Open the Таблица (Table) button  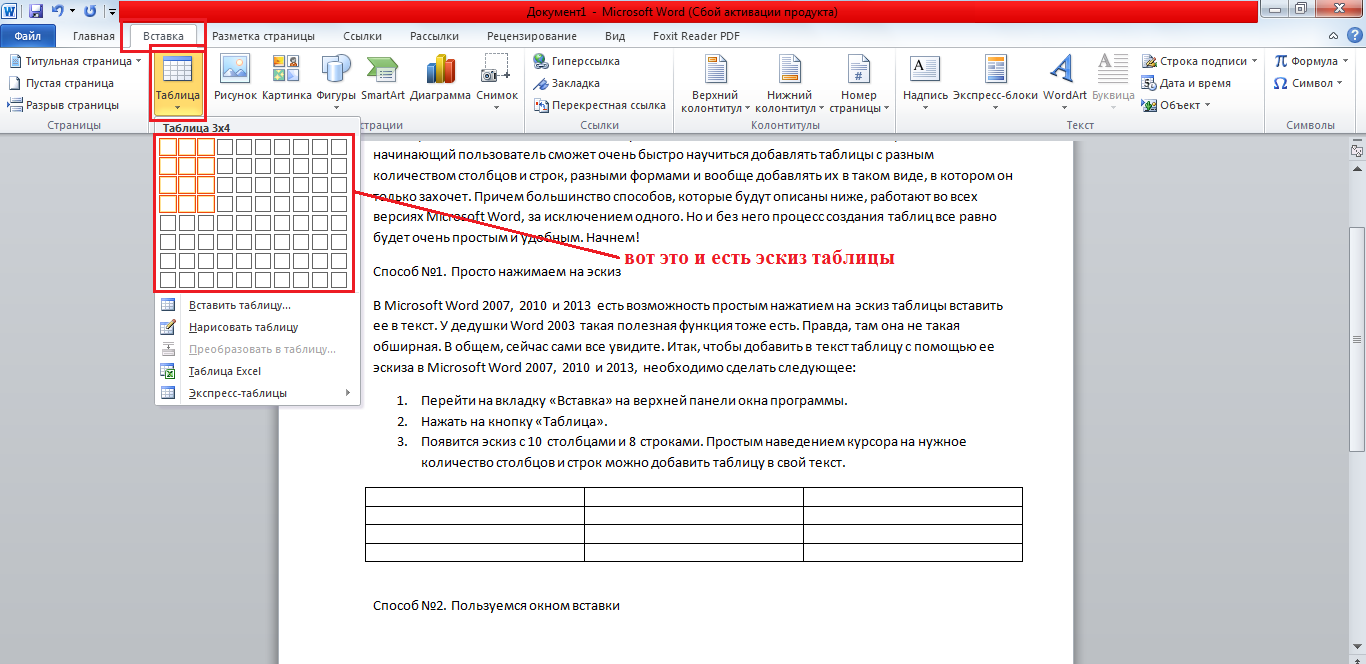(177, 81)
